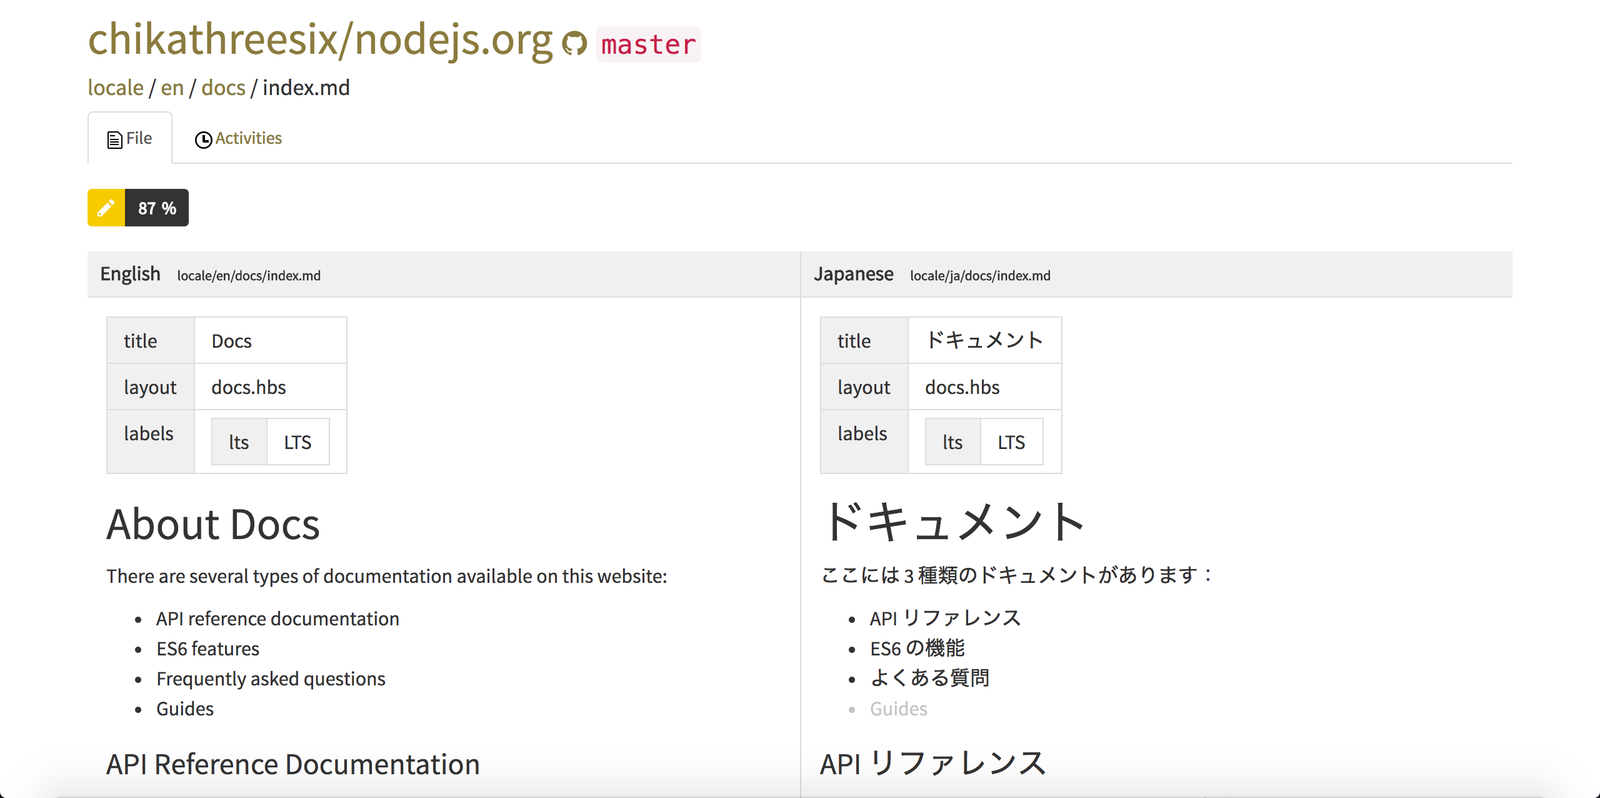This screenshot has width=1600, height=798.
Task: Select Japanese layout value docs.hbs
Action: coord(985,387)
